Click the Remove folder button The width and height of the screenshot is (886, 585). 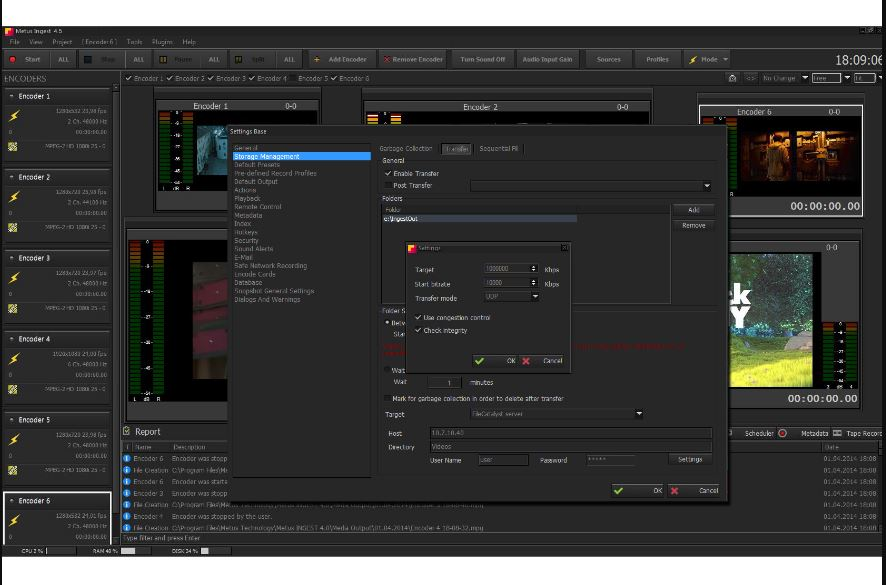click(693, 226)
